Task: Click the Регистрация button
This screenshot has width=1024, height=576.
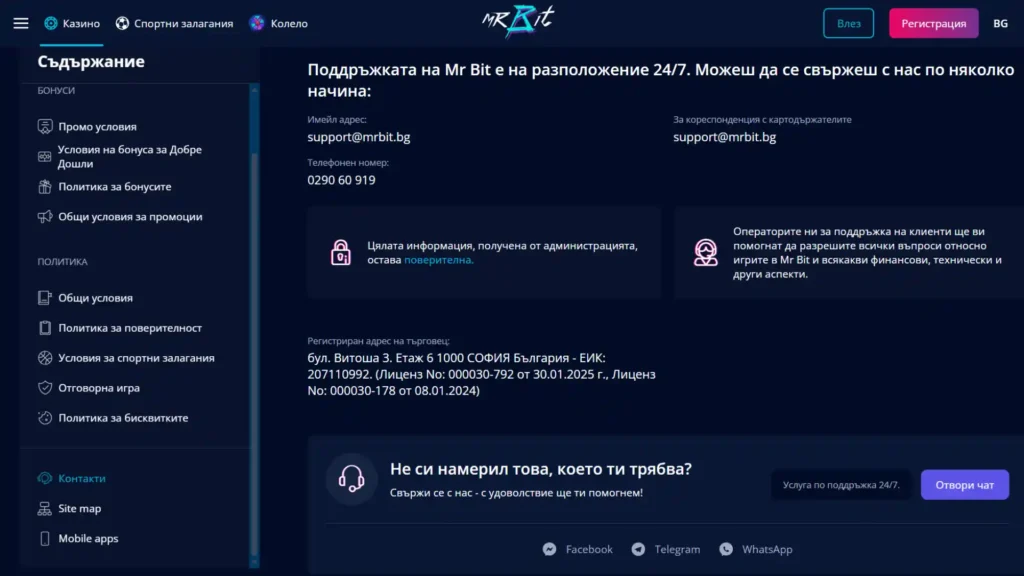Action: (x=933, y=24)
